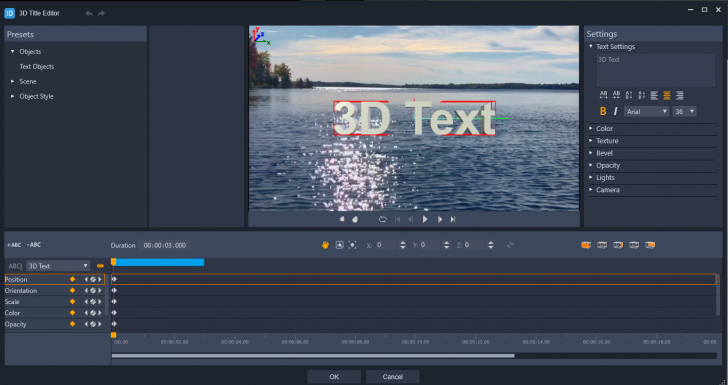
Task: Expand the Scene preset category
Action: 13,81
